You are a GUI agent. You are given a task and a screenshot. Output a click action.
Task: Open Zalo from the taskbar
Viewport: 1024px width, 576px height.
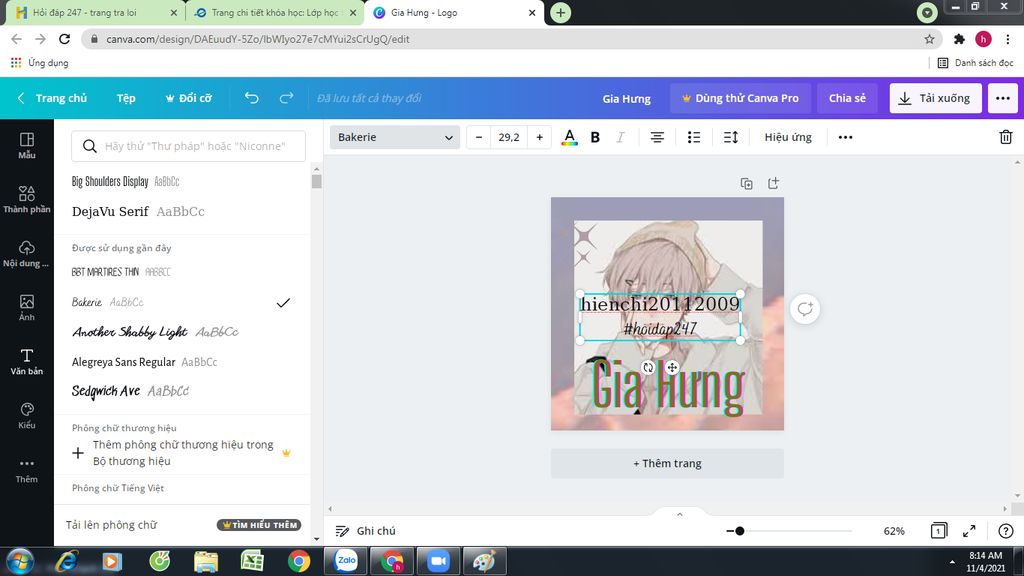click(x=346, y=561)
